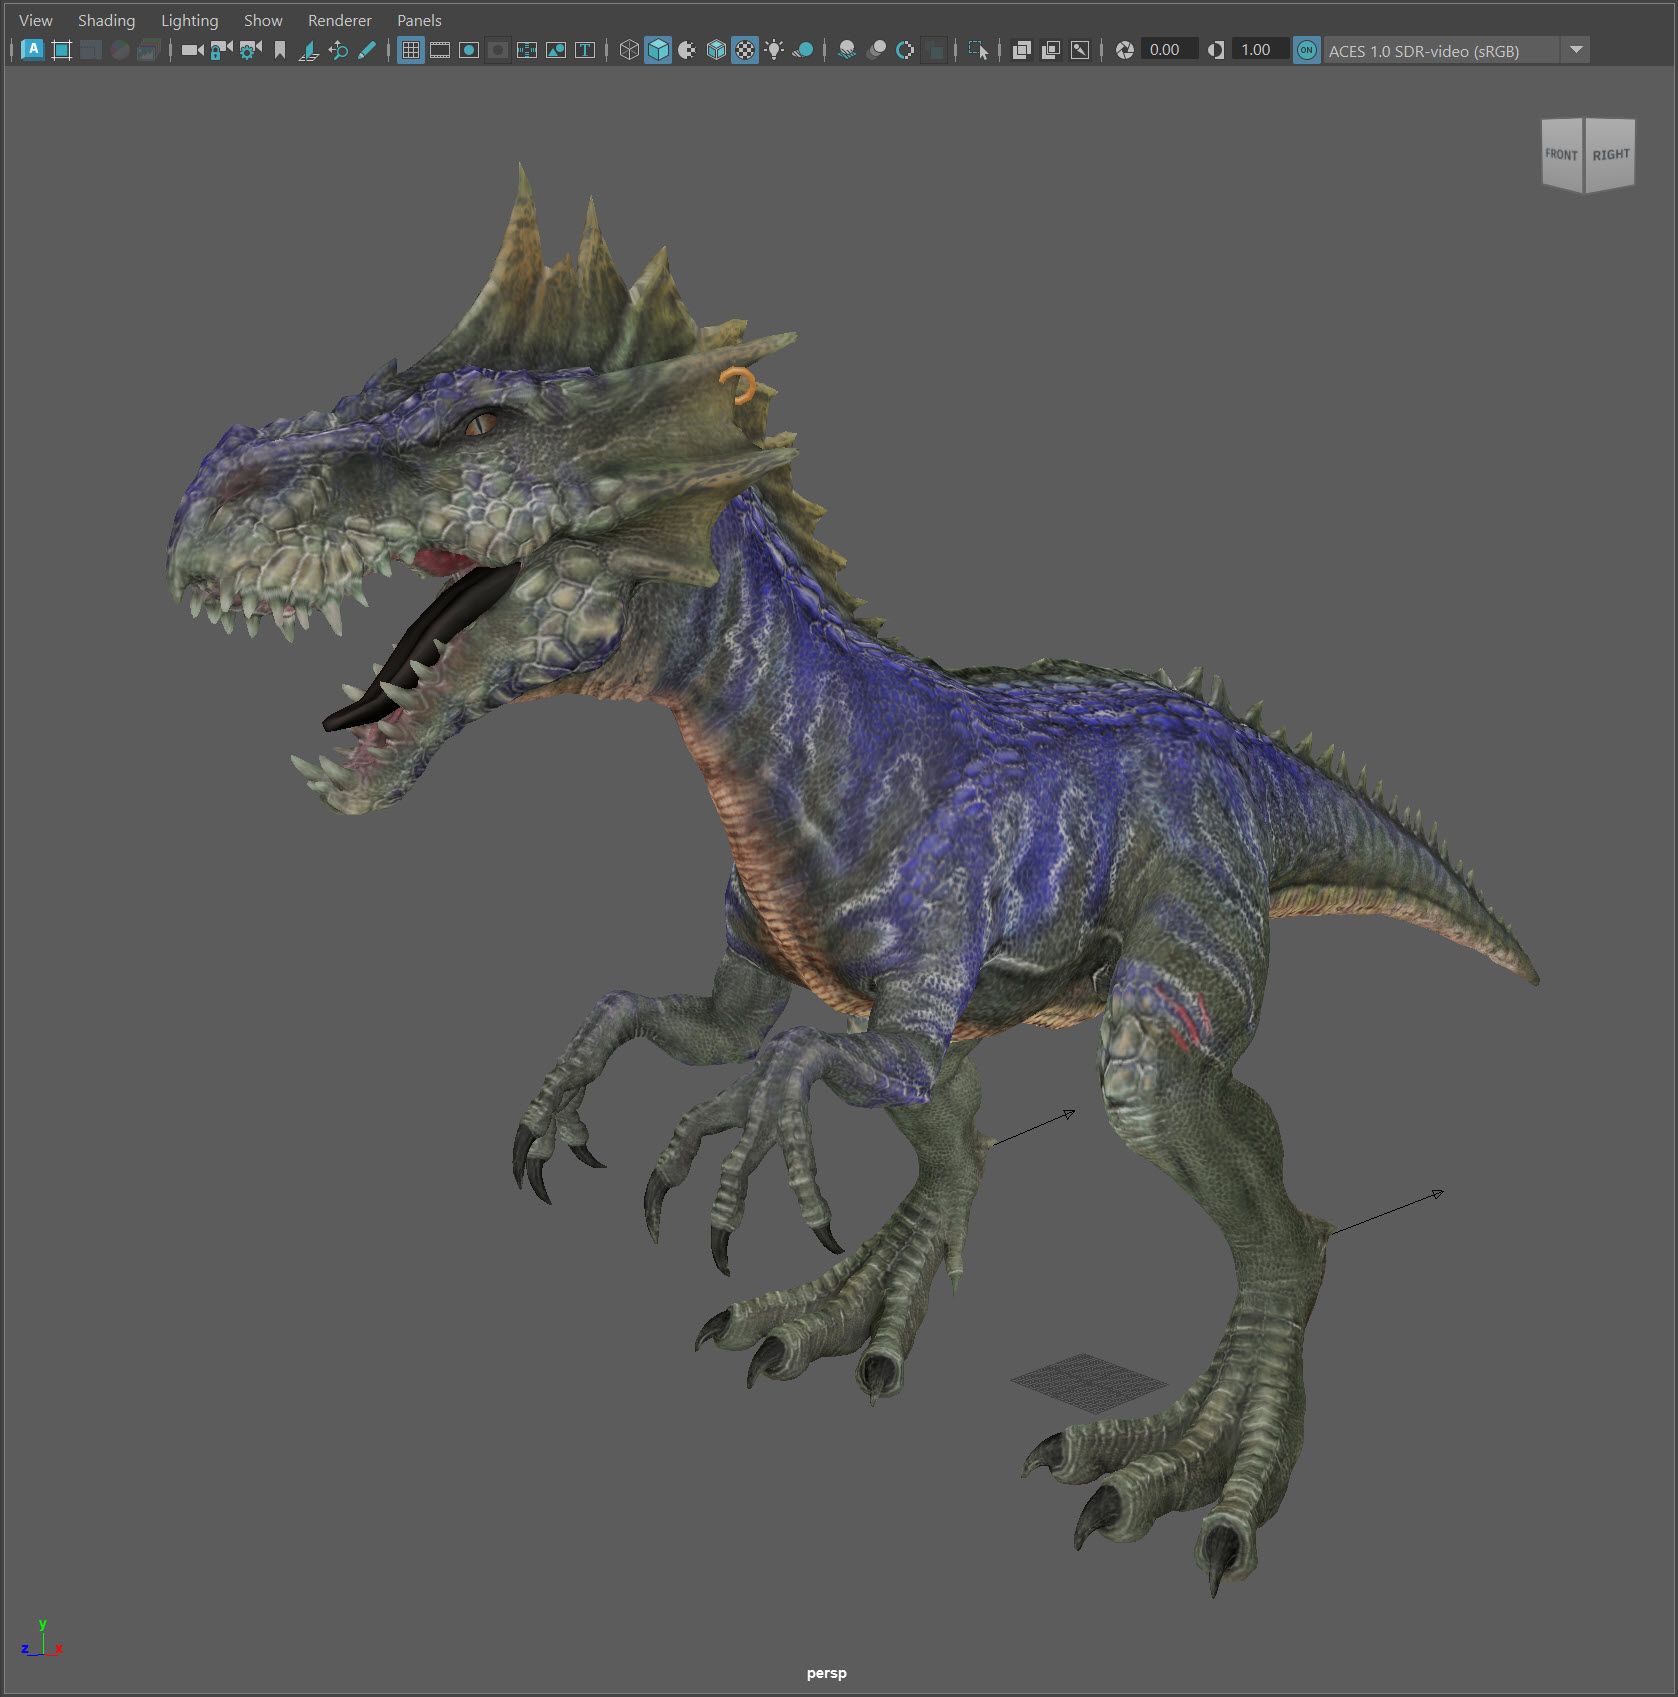The width and height of the screenshot is (1678, 1697).
Task: Toggle the Safe Title 'T' icon
Action: coord(585,50)
